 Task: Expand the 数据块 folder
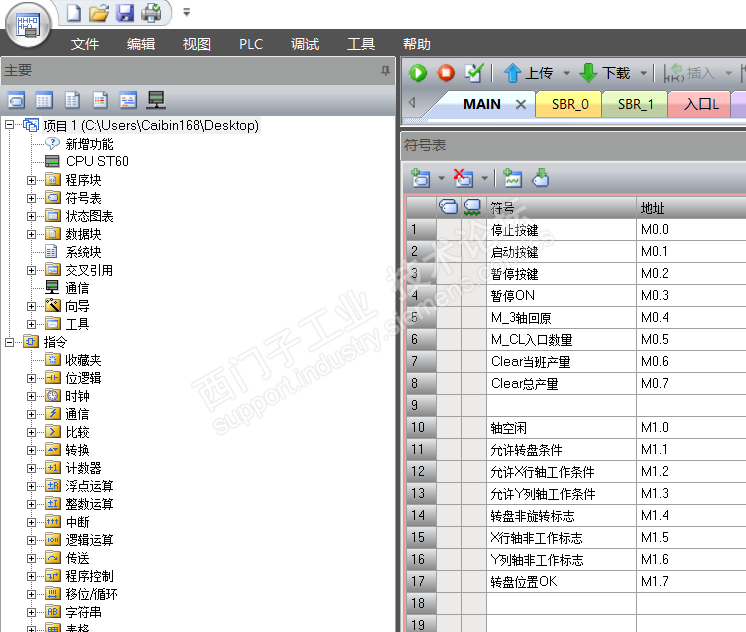coord(31,235)
